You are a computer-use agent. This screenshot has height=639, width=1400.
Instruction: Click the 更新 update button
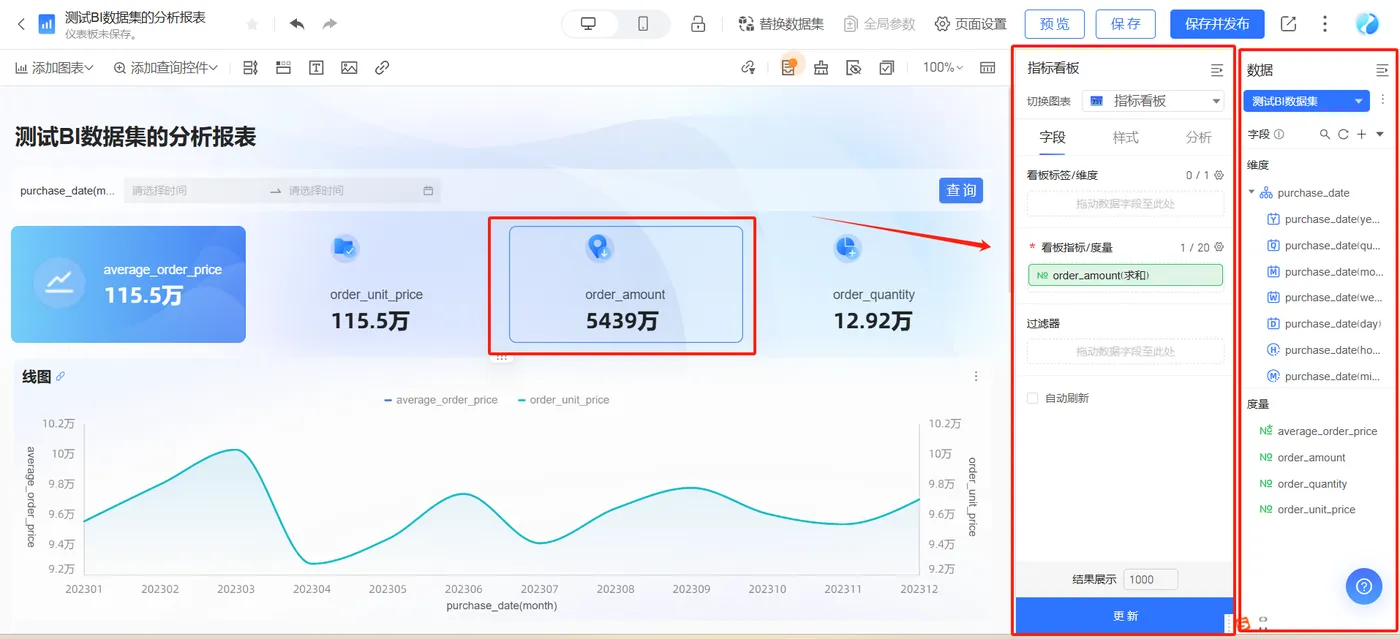click(1125, 616)
